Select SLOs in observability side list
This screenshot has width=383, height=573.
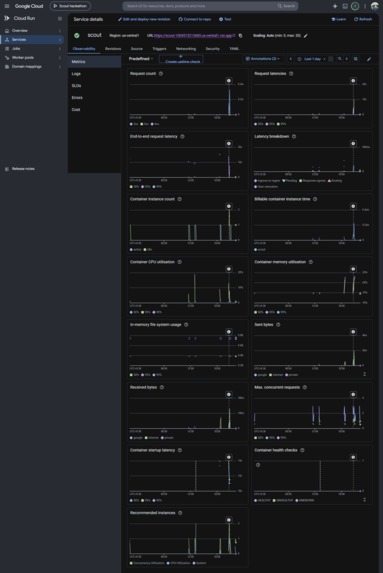95,86
